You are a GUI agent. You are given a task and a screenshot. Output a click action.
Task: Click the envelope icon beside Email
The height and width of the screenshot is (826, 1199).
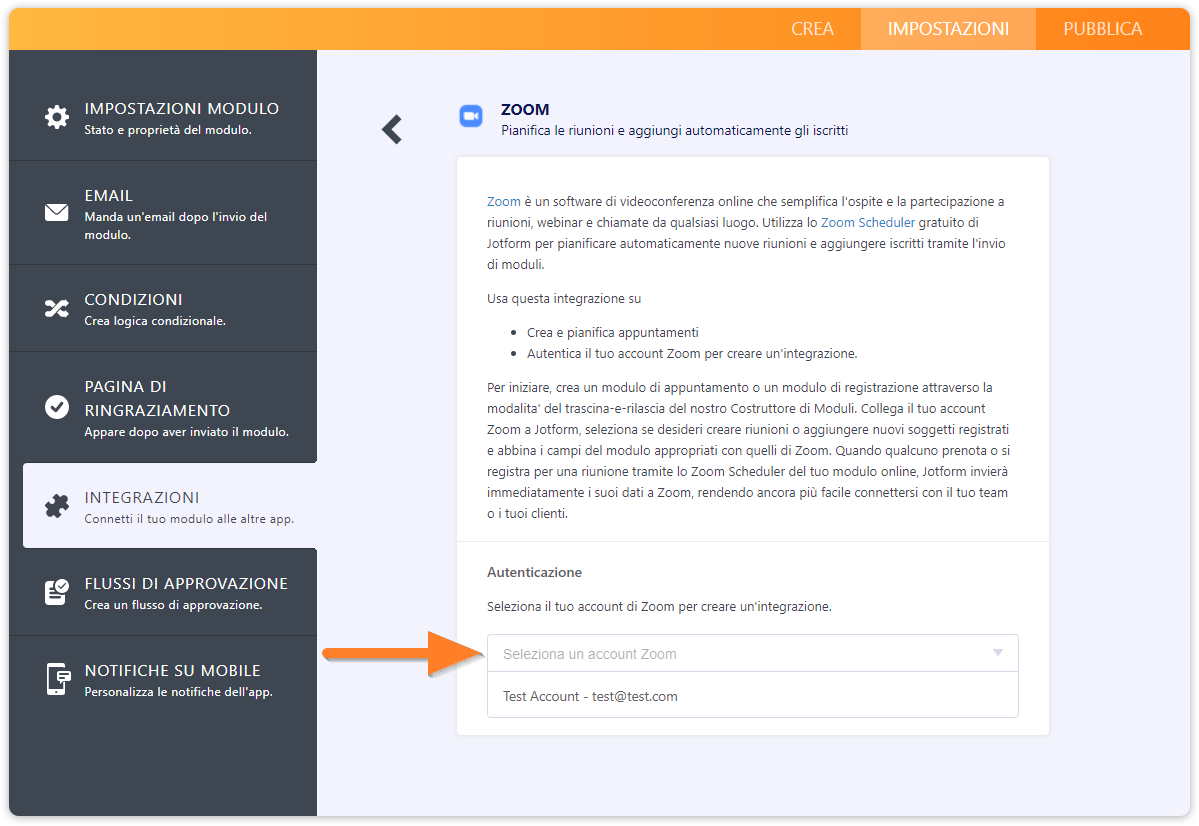[57, 213]
